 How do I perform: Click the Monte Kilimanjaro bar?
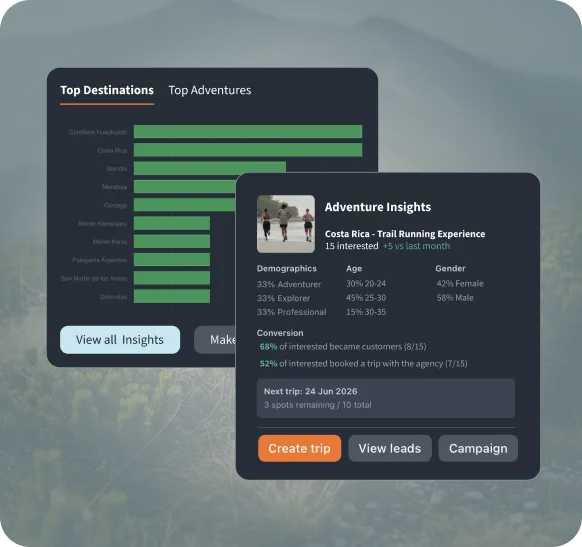[172, 223]
